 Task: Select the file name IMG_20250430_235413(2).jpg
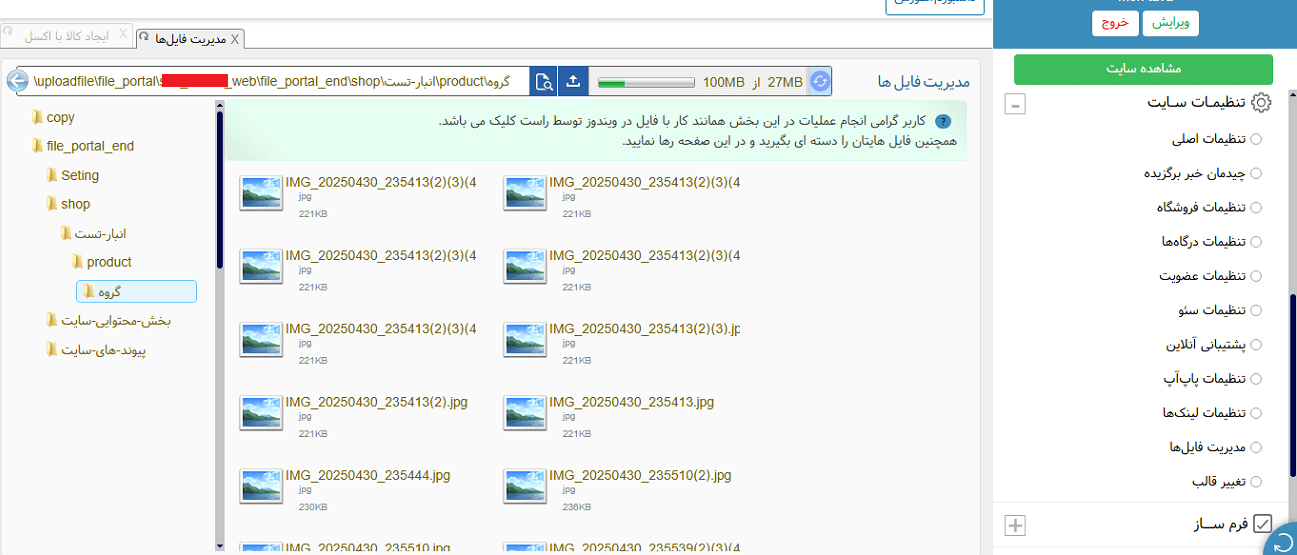376,402
